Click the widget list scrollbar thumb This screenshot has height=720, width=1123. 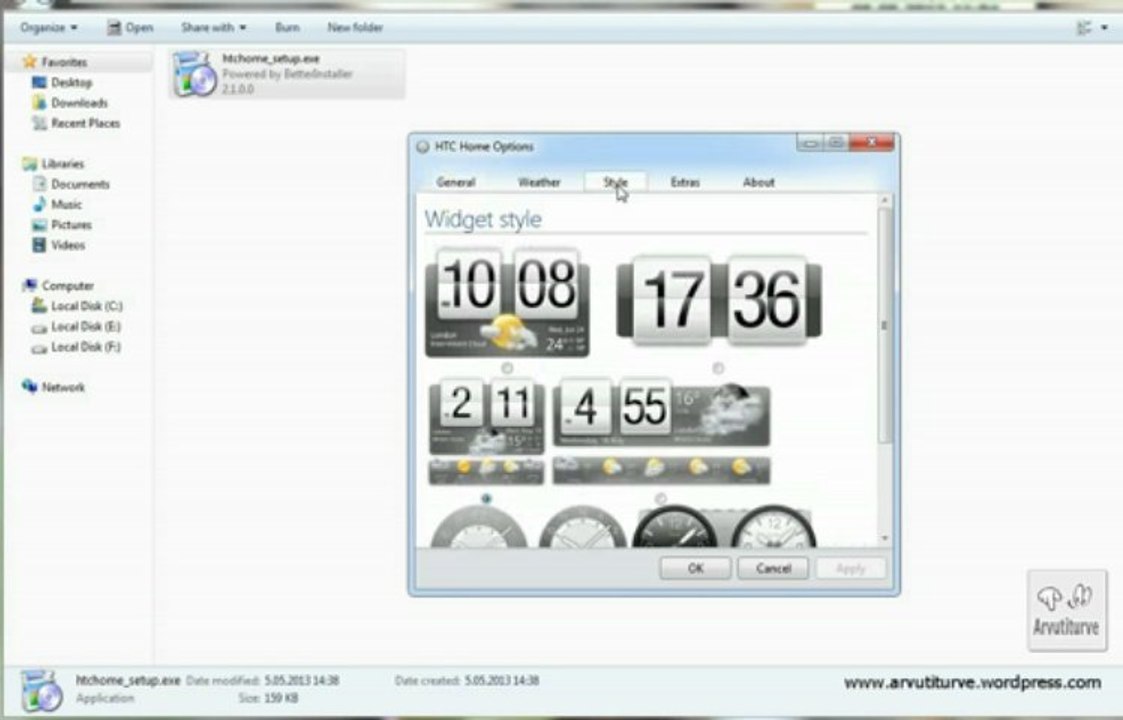885,325
